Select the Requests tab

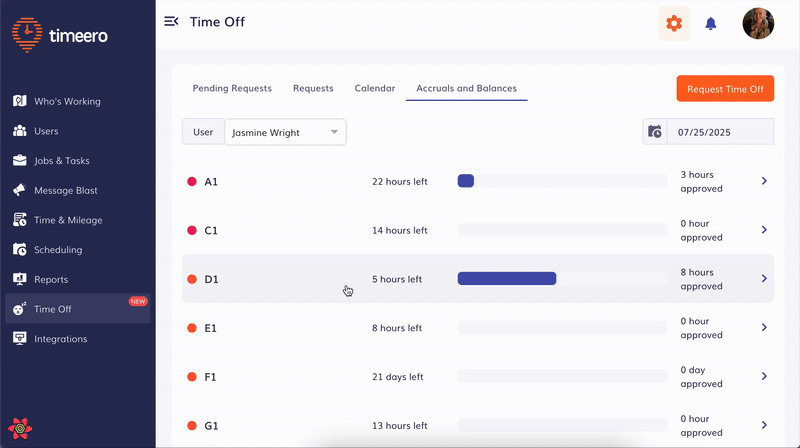click(x=313, y=88)
